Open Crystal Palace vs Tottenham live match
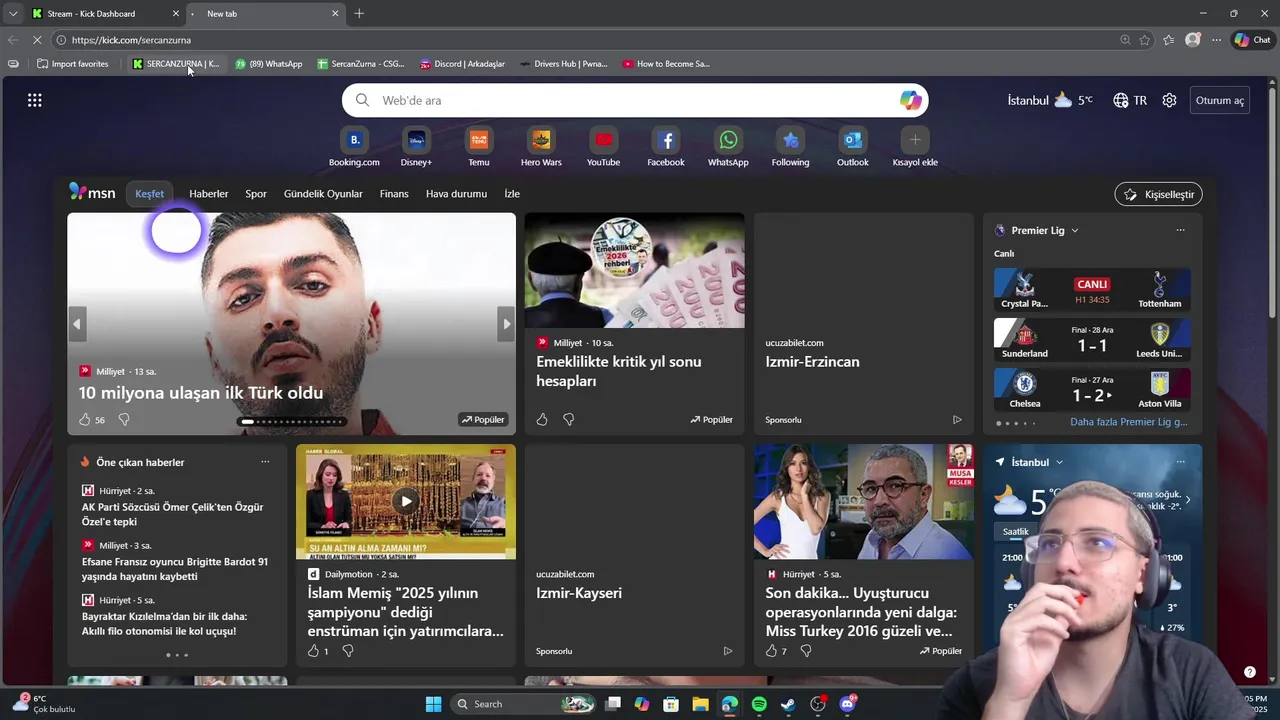Screen dimensions: 1280x720 coord(1092,289)
